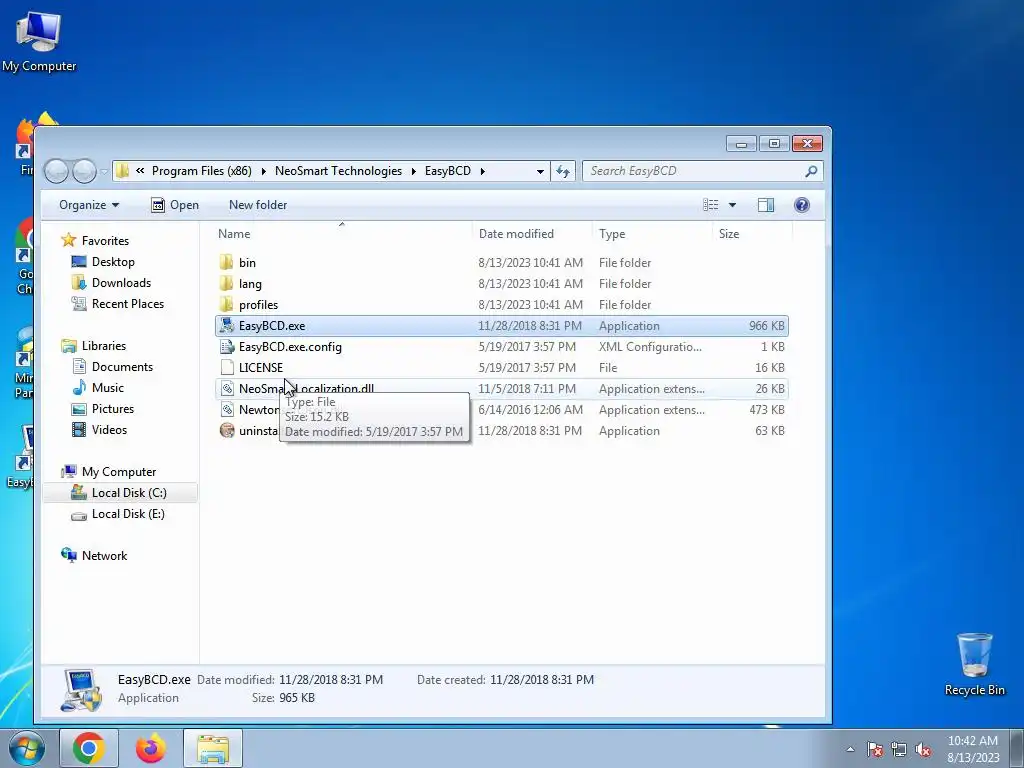Image resolution: width=1024 pixels, height=768 pixels.
Task: Select the lang folder icon
Action: tap(227, 283)
